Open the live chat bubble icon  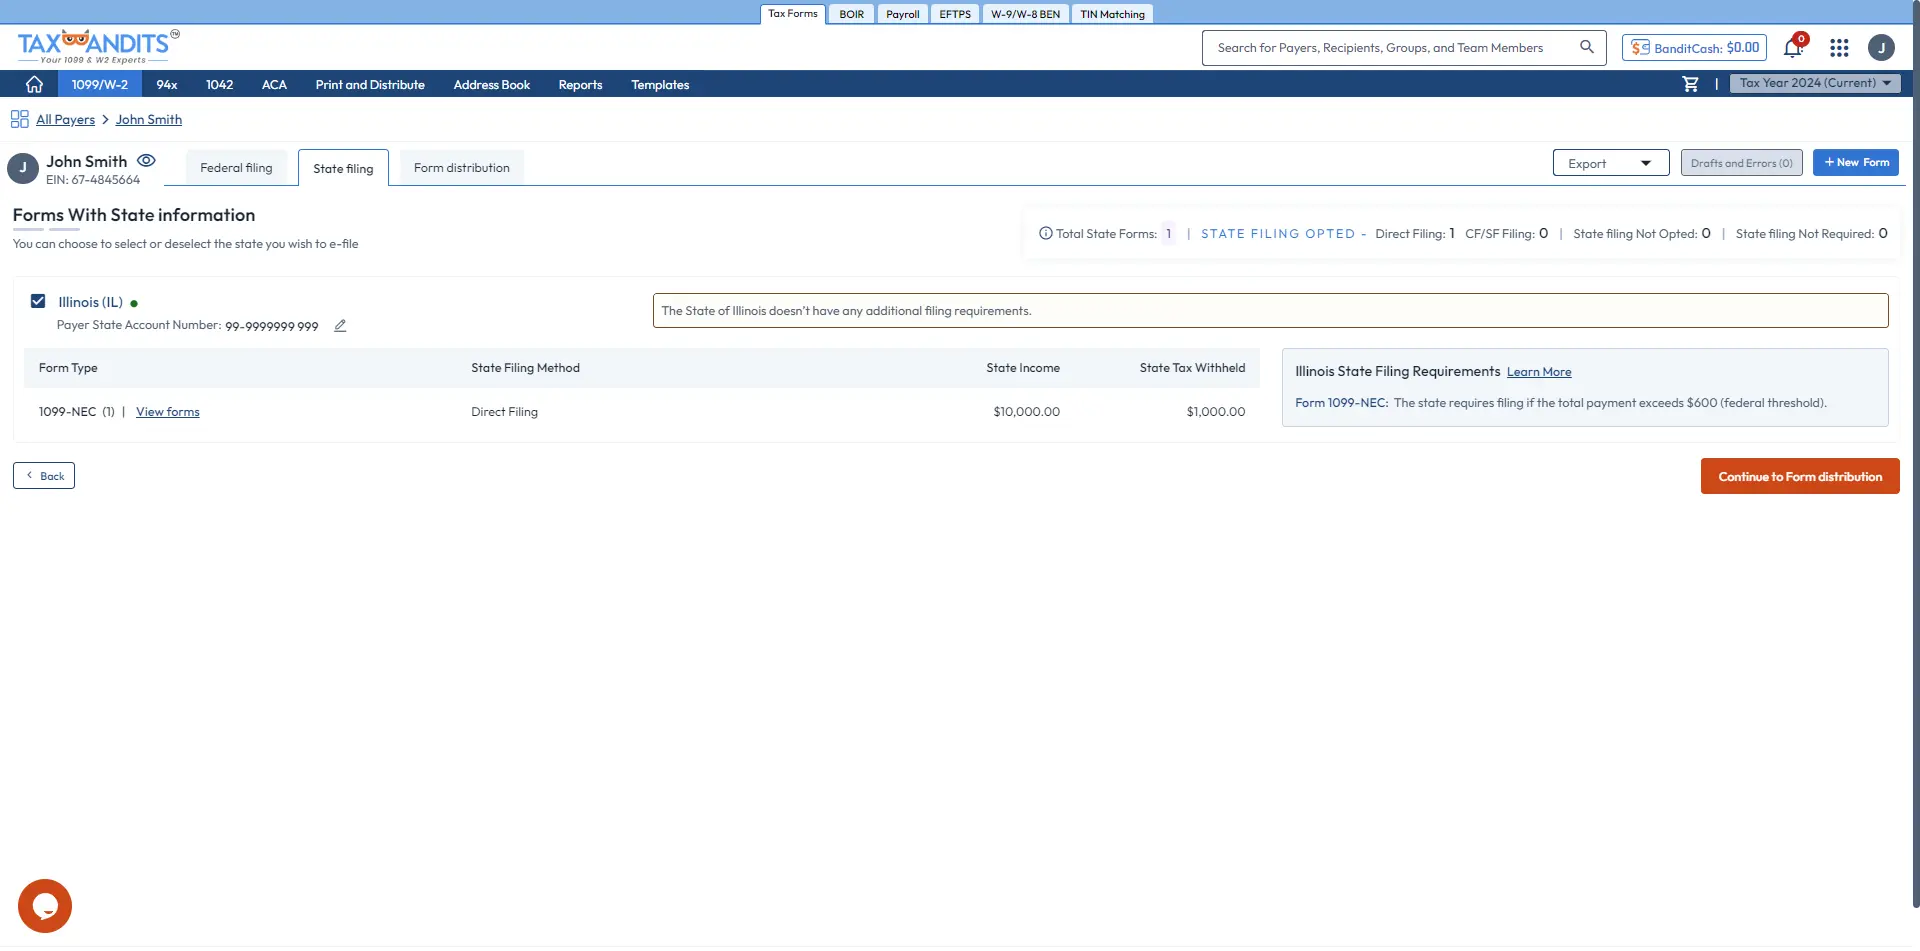click(x=45, y=906)
